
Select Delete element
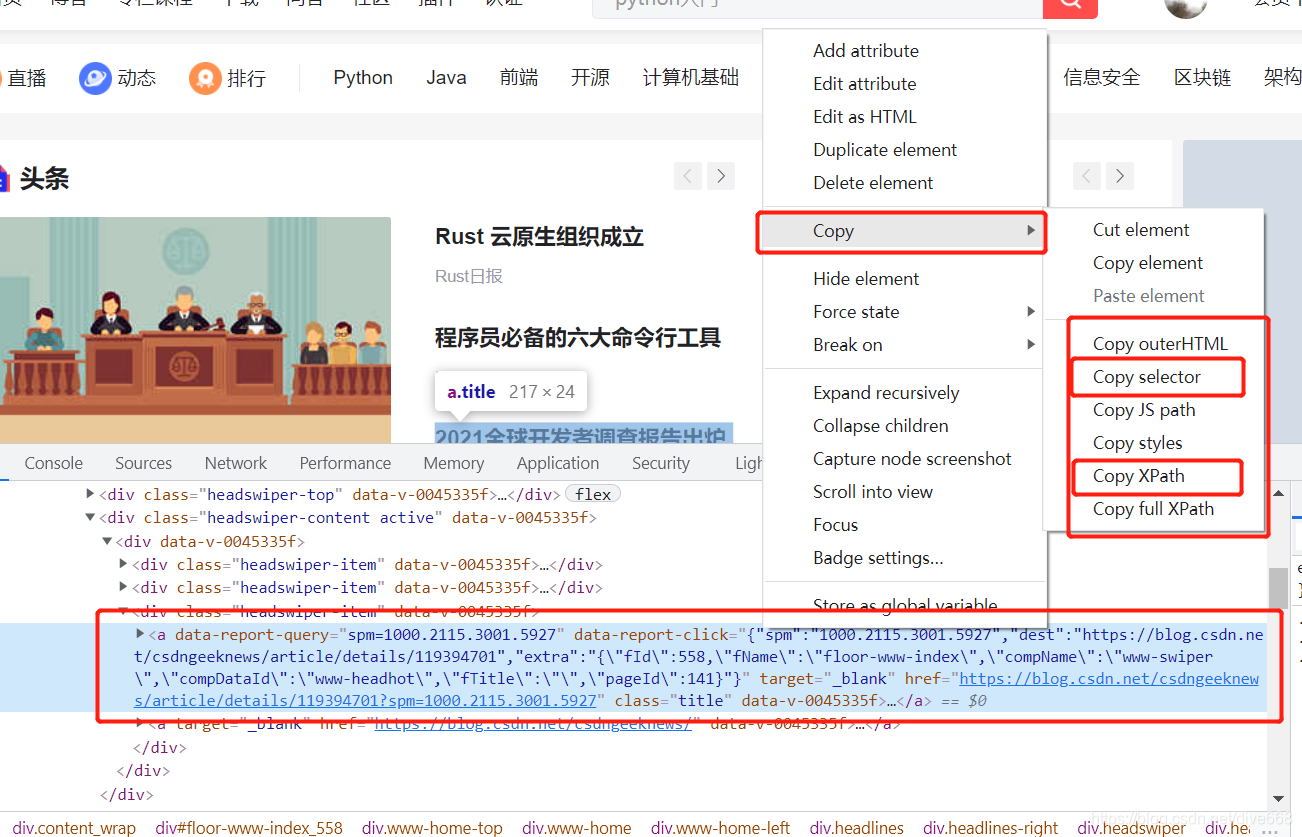tap(873, 183)
